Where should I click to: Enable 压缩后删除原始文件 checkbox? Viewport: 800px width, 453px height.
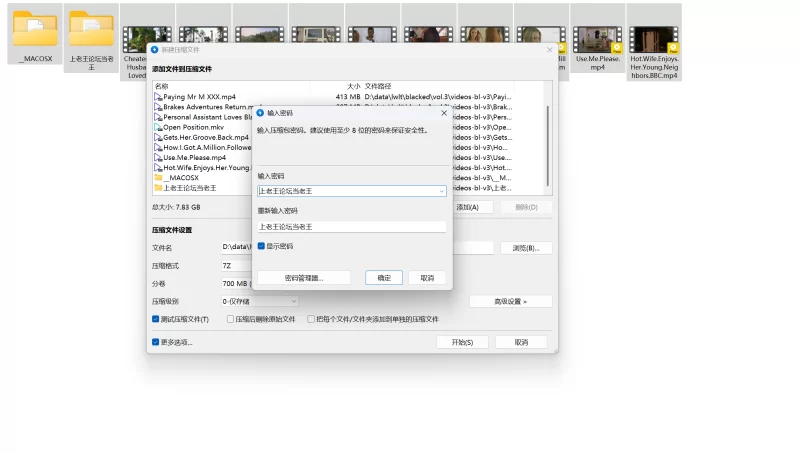tap(231, 319)
